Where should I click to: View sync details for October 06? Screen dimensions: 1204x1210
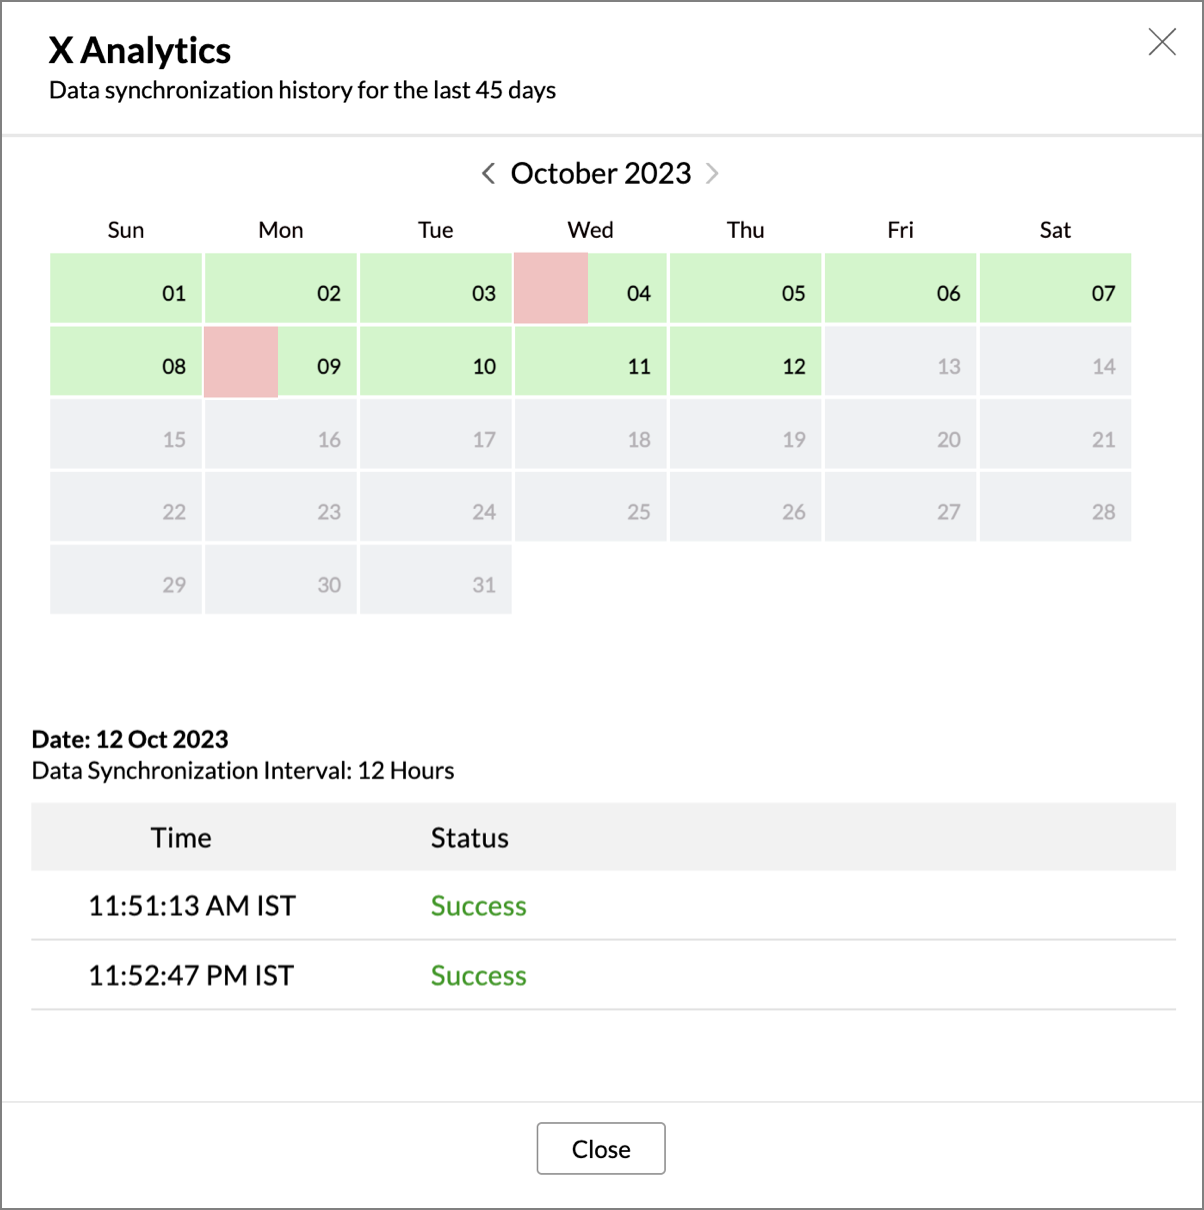pyautogui.click(x=901, y=288)
